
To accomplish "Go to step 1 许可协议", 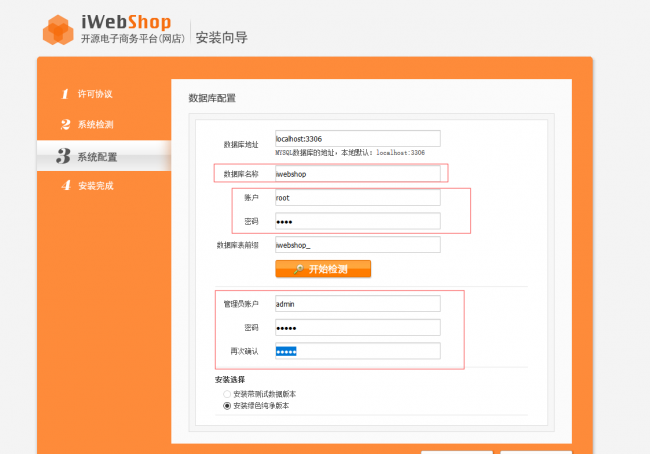I will (x=86, y=94).
